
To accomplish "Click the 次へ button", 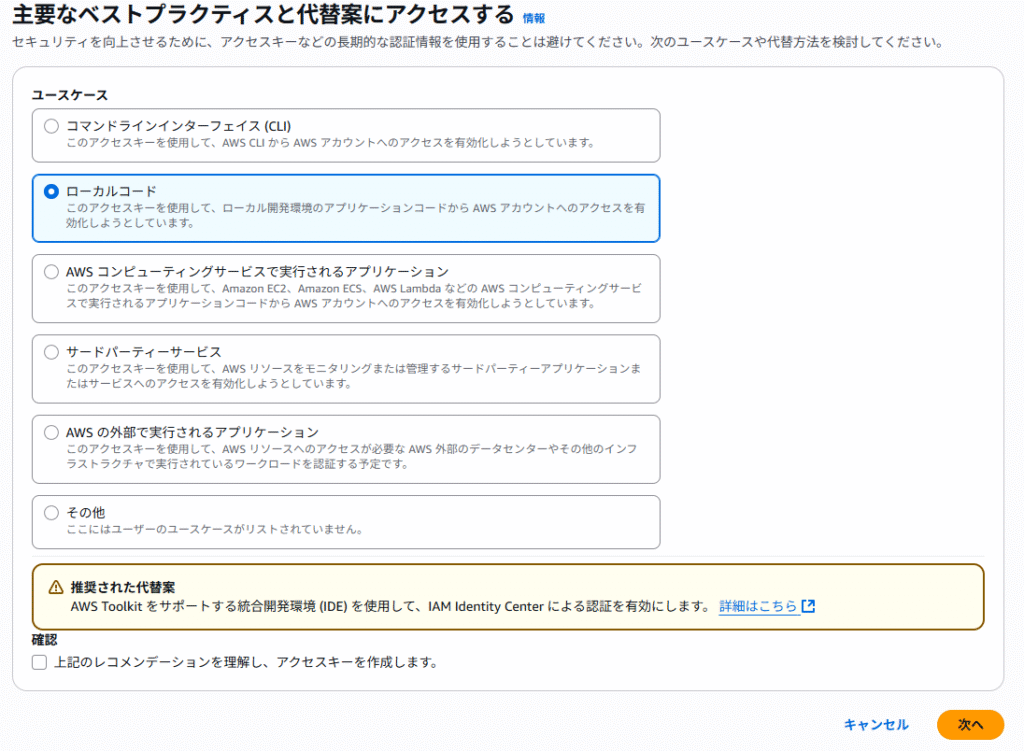I will (970, 724).
